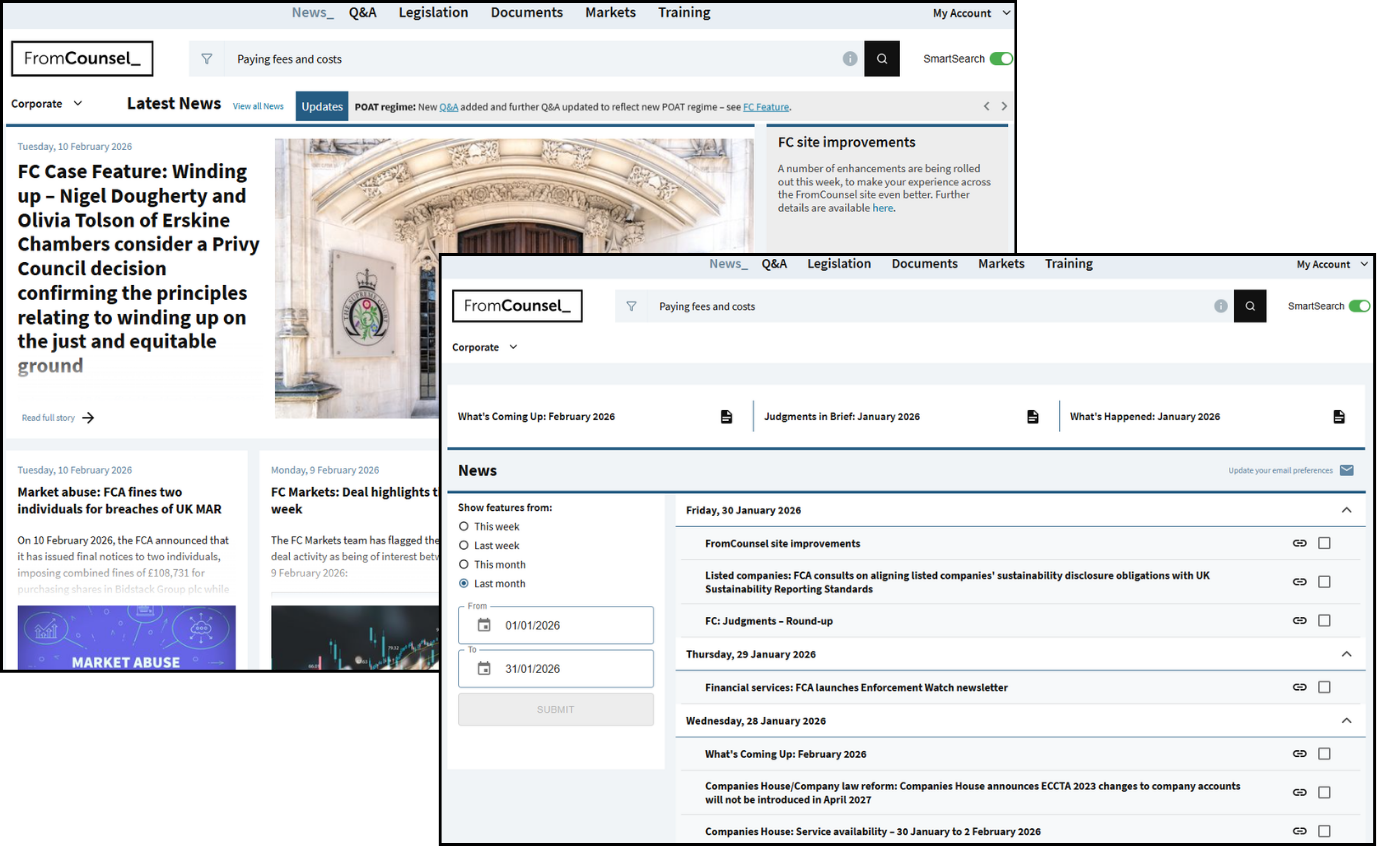Select the This week radio button
The image size is (1388, 846).
click(x=464, y=526)
